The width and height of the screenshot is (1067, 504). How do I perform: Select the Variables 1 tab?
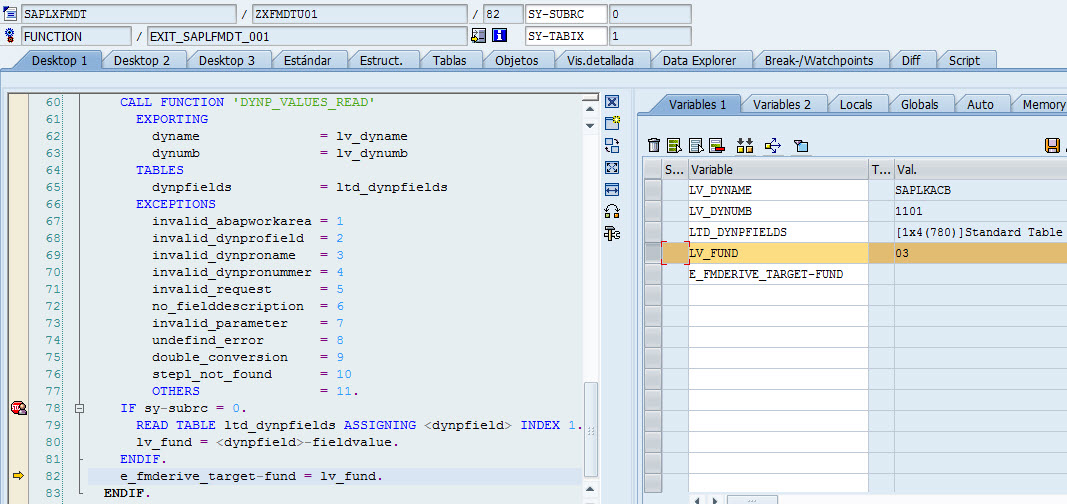(697, 105)
